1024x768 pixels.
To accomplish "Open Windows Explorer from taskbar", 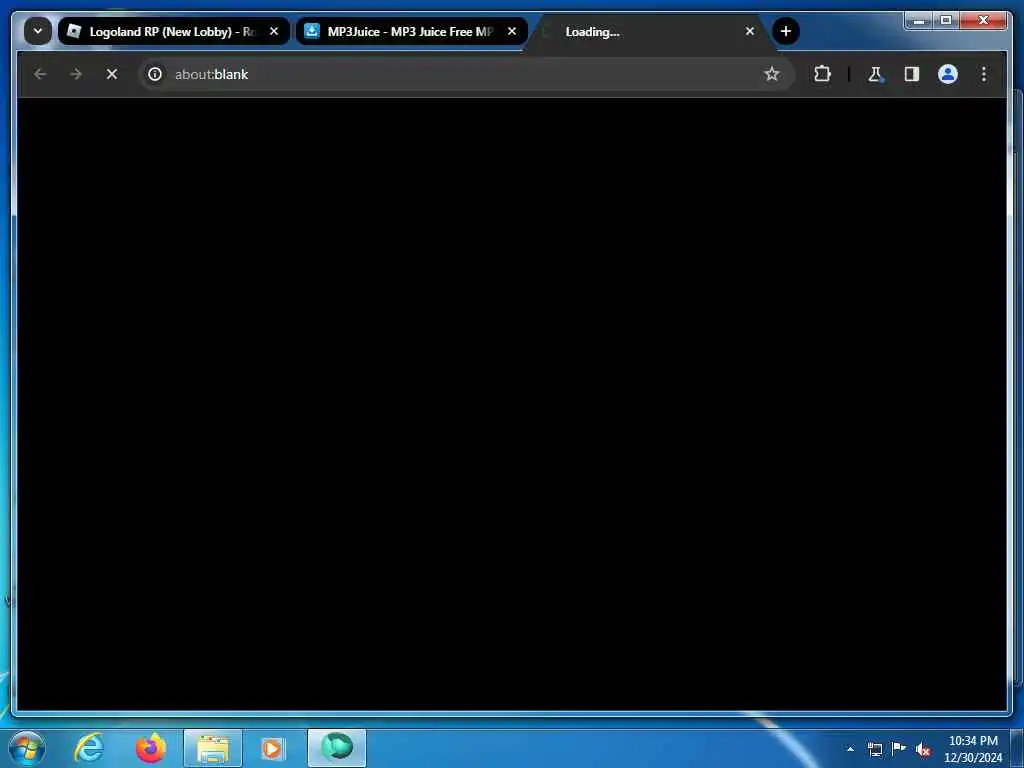I will (x=213, y=748).
